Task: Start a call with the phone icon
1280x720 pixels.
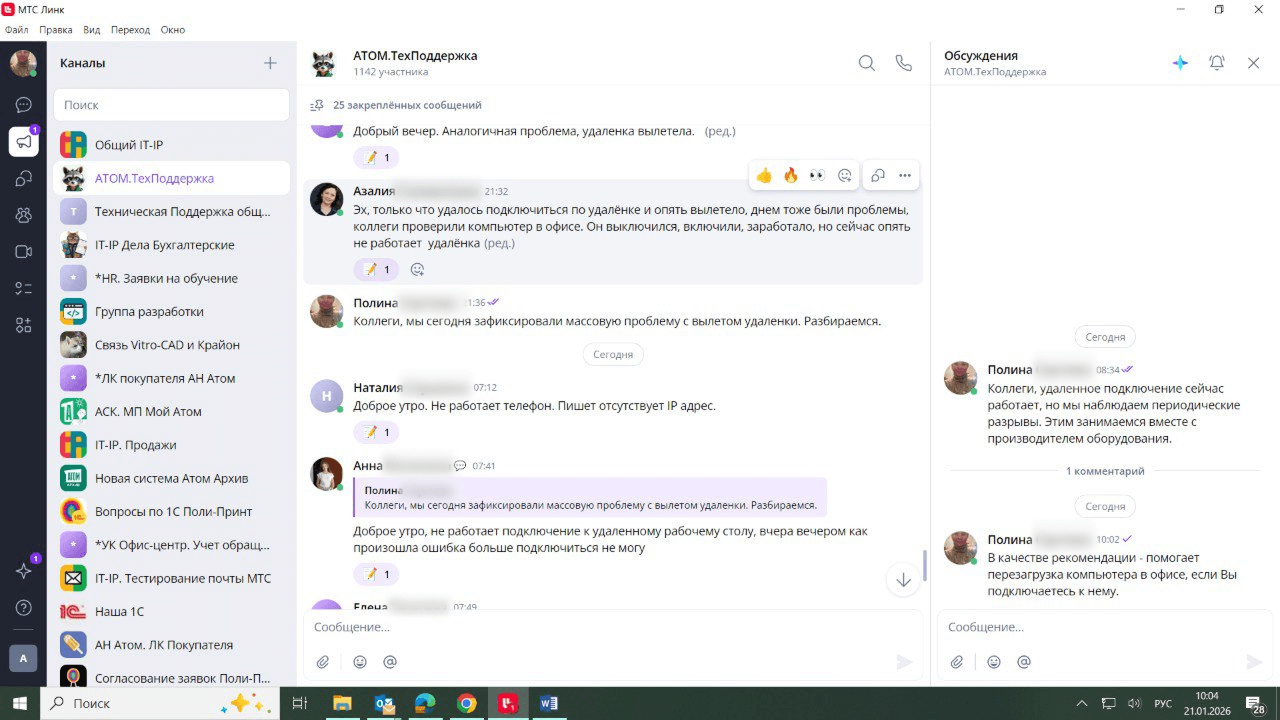Action: point(903,63)
